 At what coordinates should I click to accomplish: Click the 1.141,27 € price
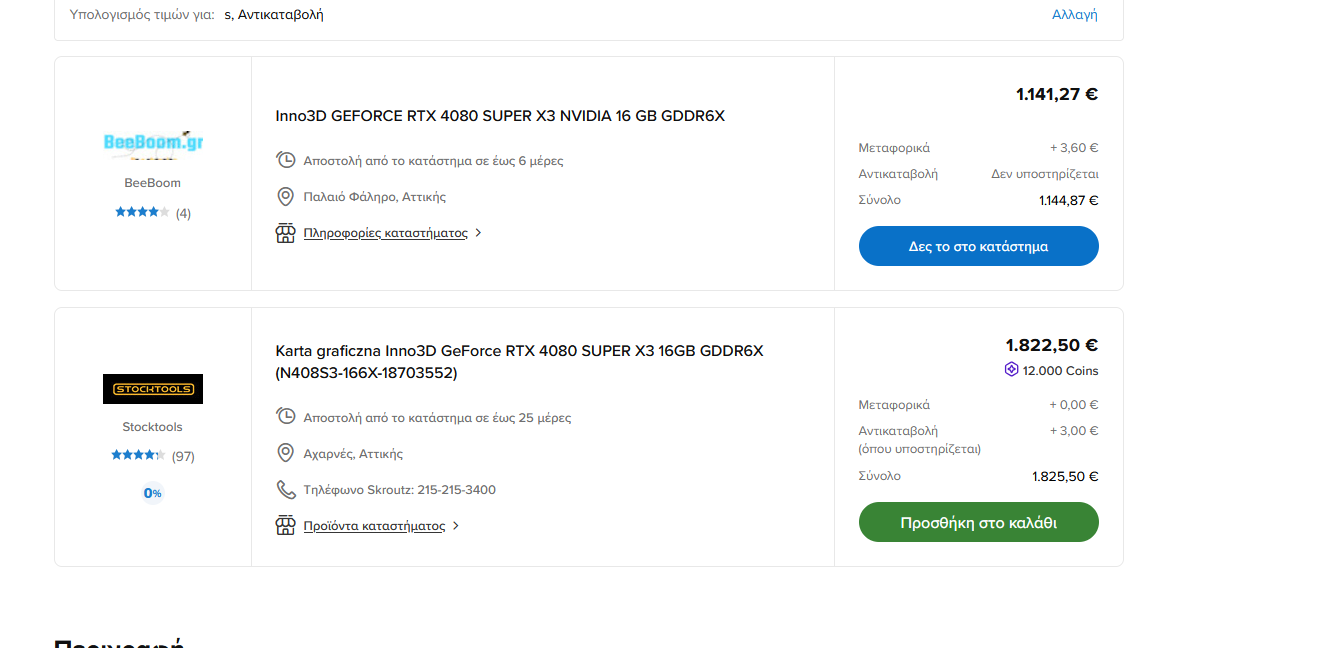tap(1057, 95)
